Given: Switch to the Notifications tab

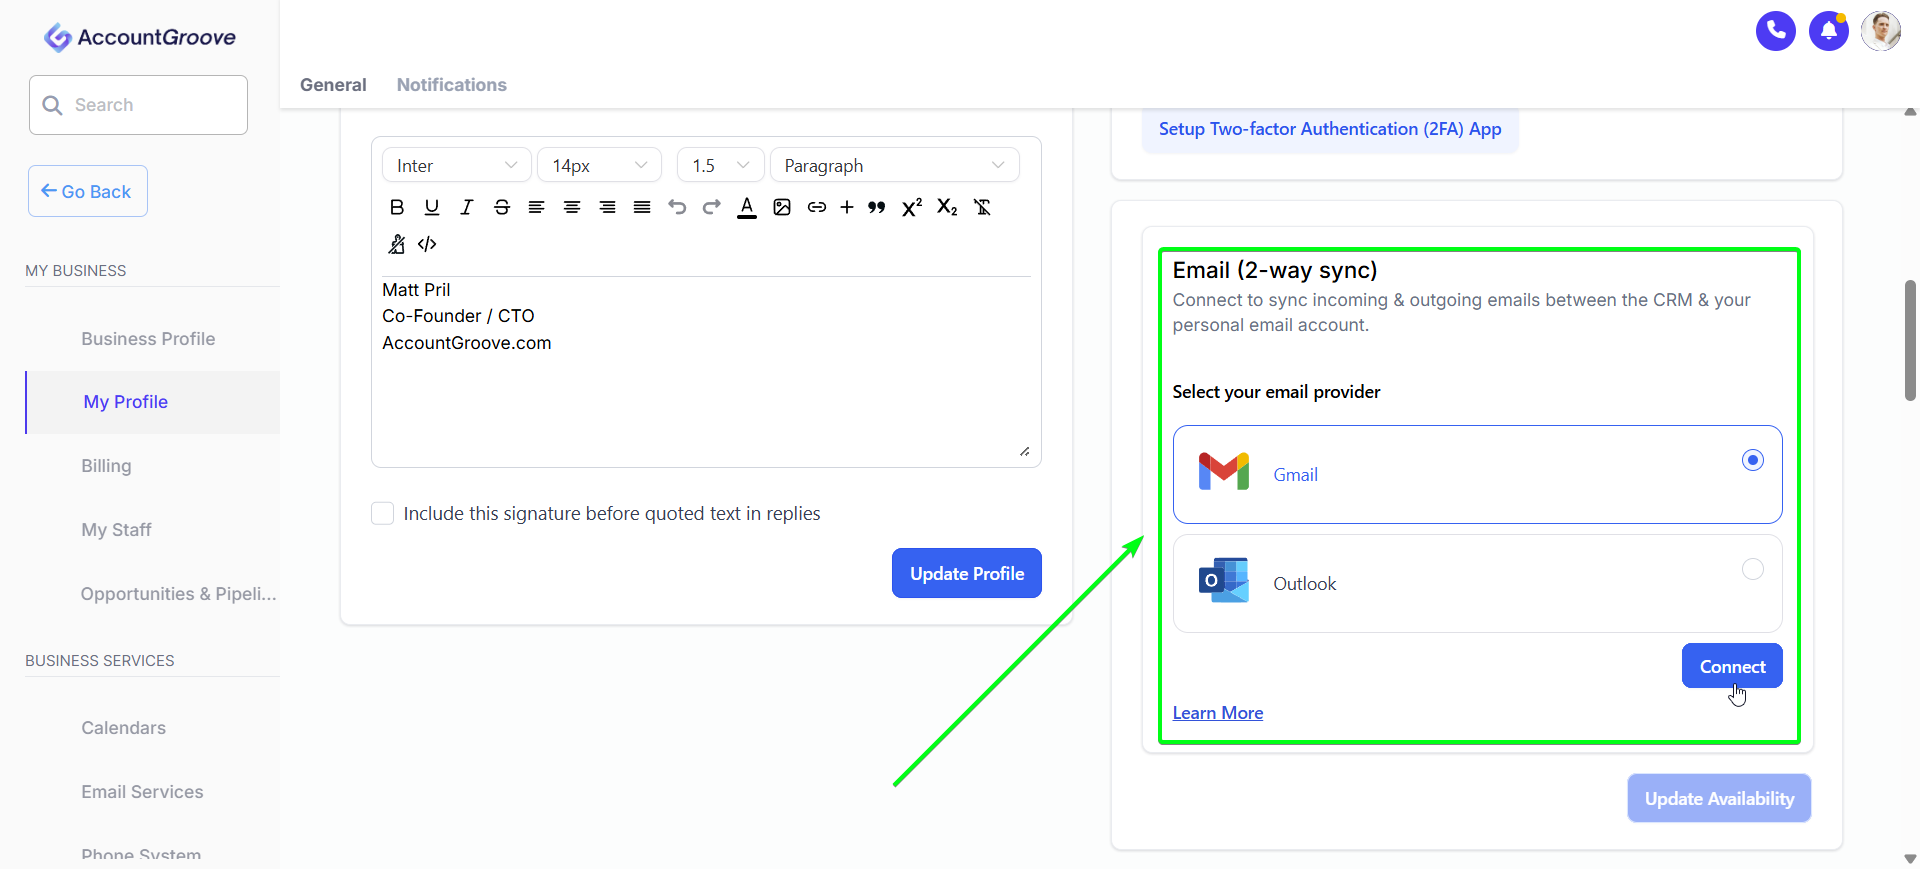Looking at the screenshot, I should coord(452,85).
